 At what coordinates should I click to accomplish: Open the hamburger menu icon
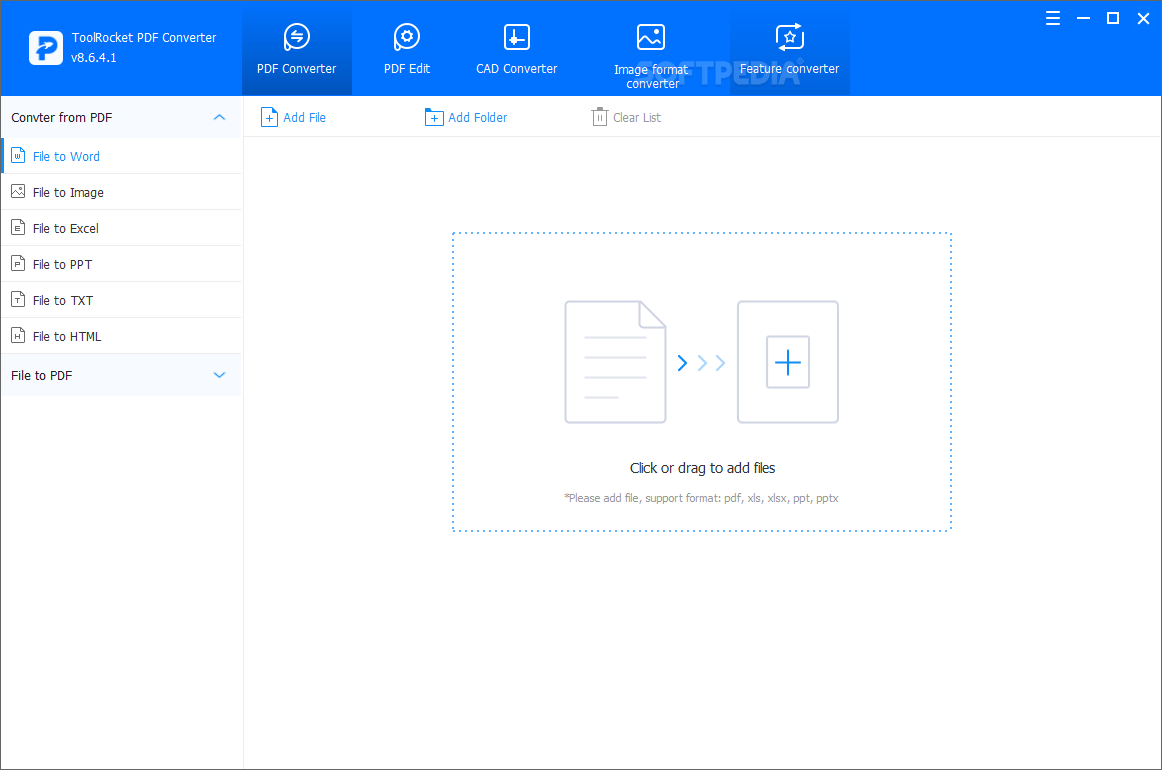coord(1052,19)
